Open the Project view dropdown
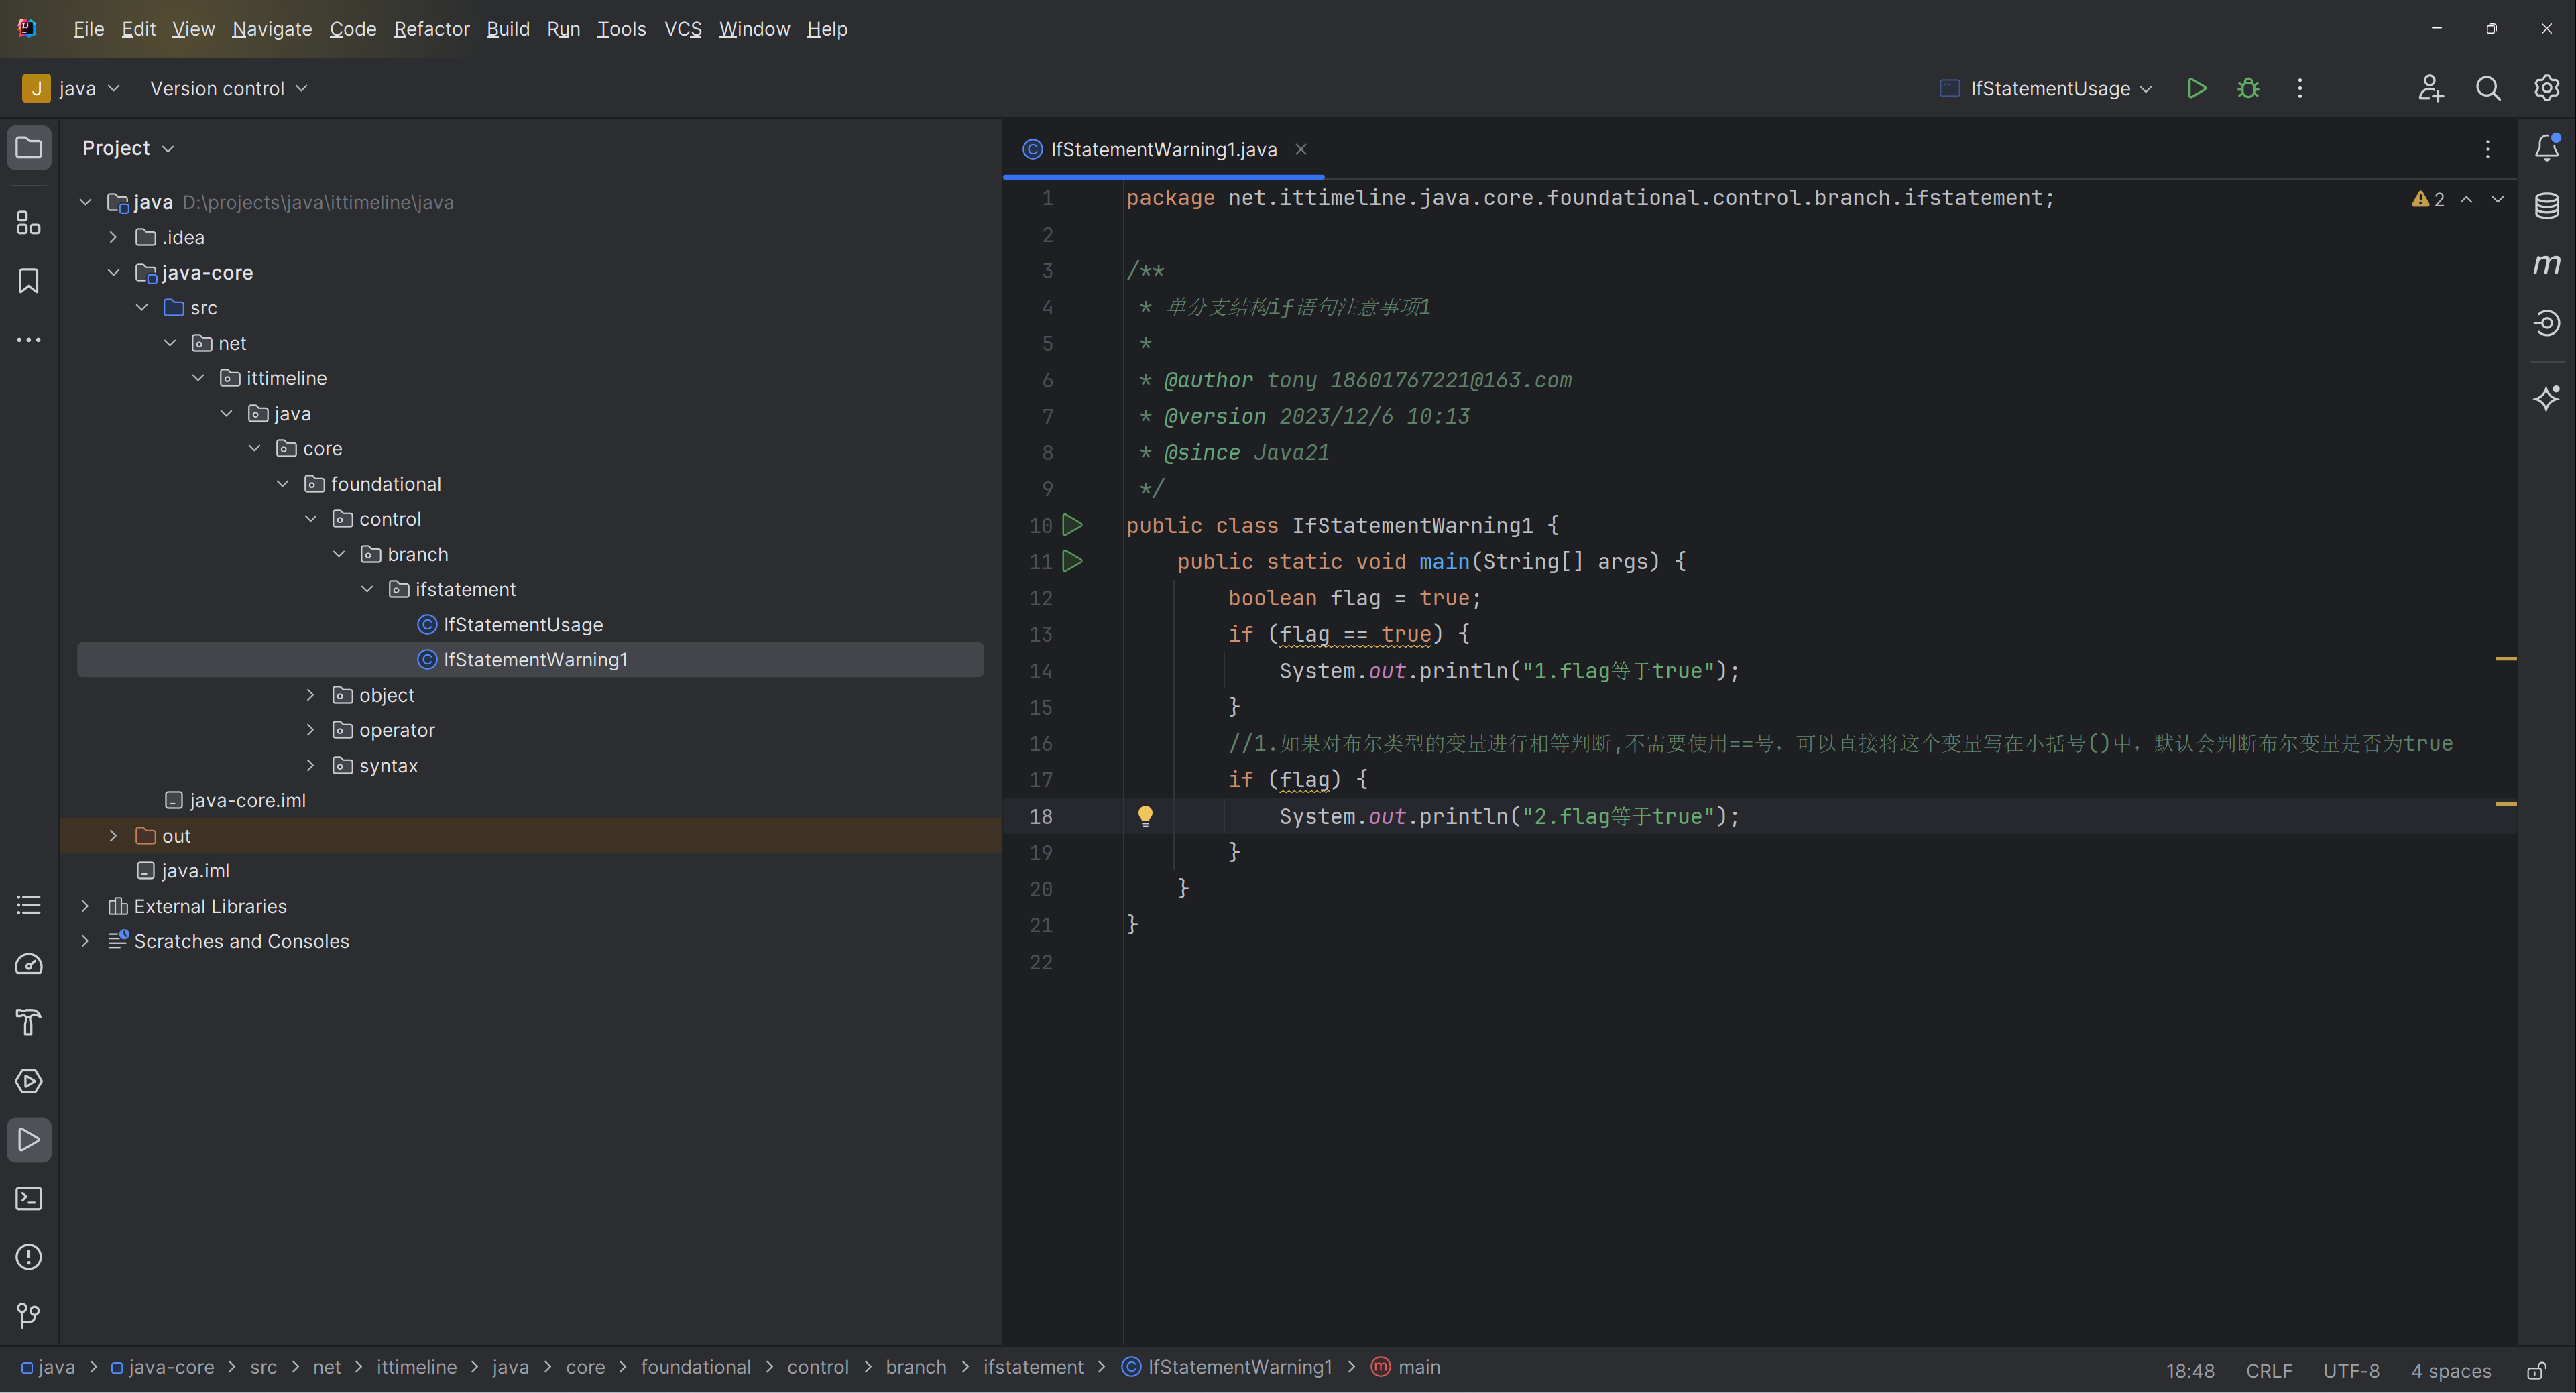Screen dimensions: 2576x1393 click(x=128, y=148)
